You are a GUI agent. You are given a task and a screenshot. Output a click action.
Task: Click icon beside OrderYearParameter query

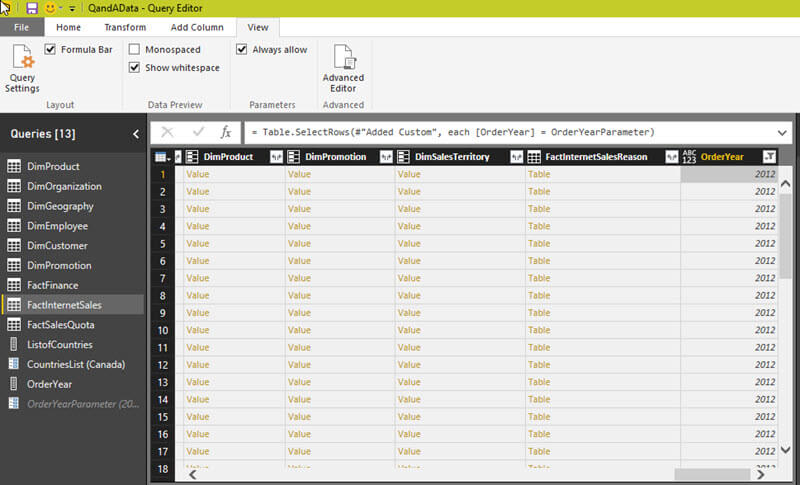14,404
